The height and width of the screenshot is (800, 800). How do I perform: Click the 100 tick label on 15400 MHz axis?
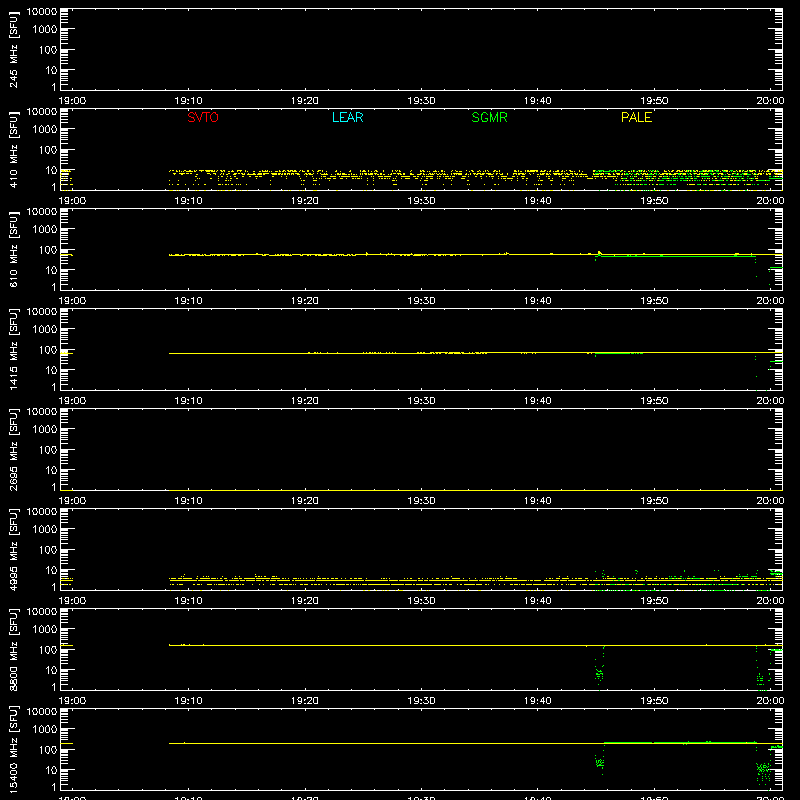[48, 750]
